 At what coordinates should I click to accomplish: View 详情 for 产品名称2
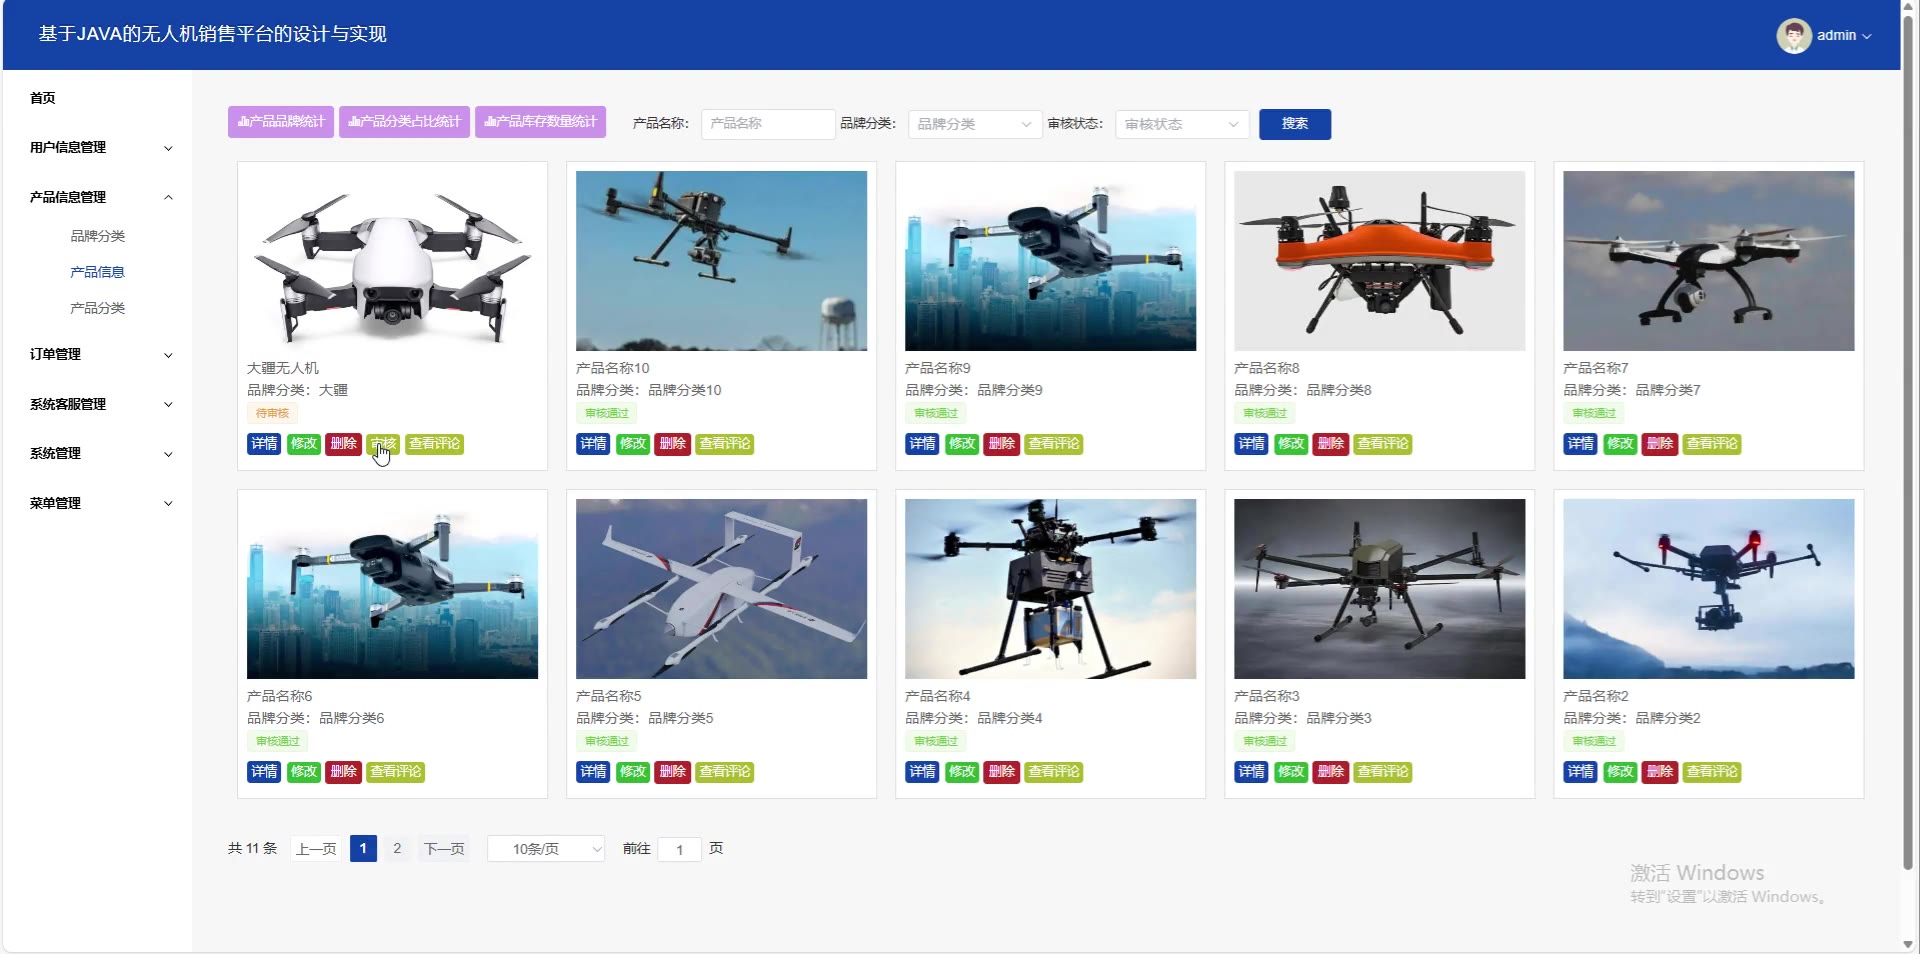click(1580, 772)
